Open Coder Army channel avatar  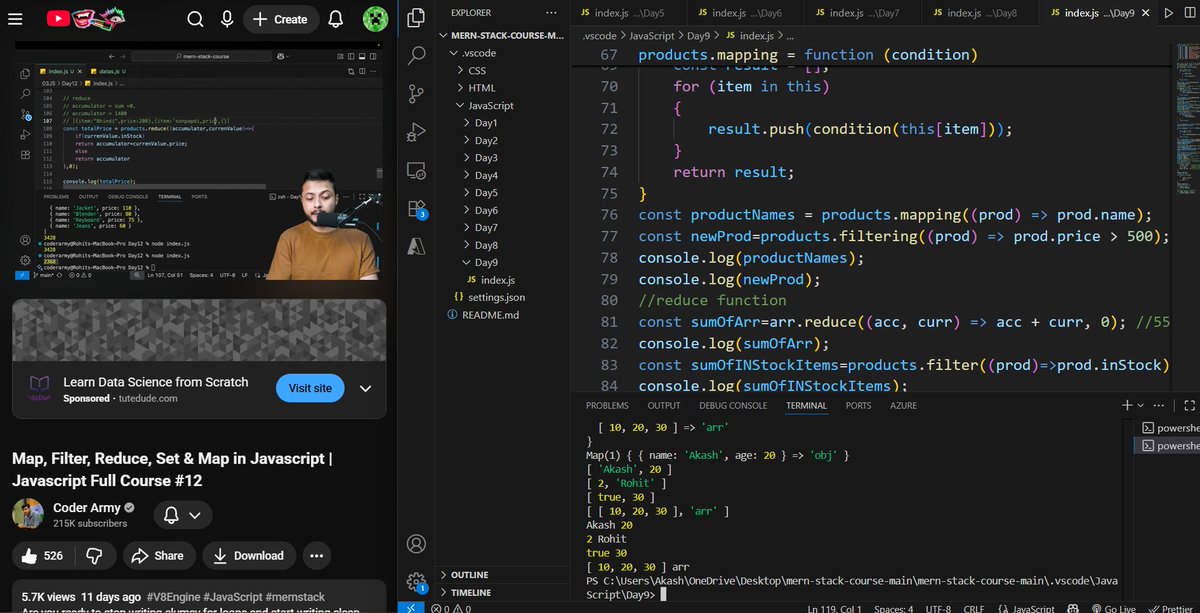coord(27,514)
